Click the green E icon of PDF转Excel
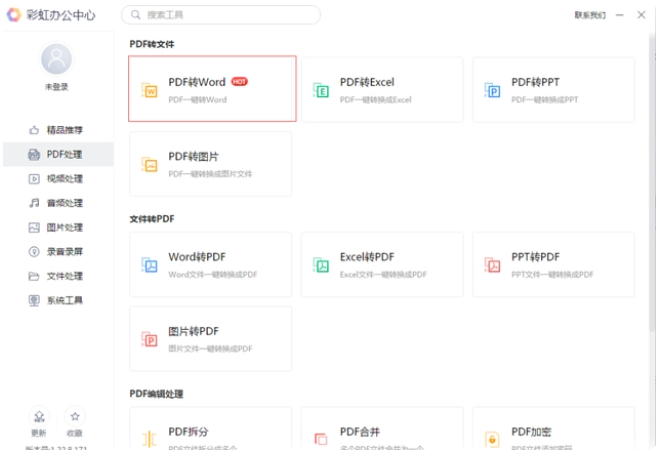The image size is (656, 452). click(x=321, y=90)
